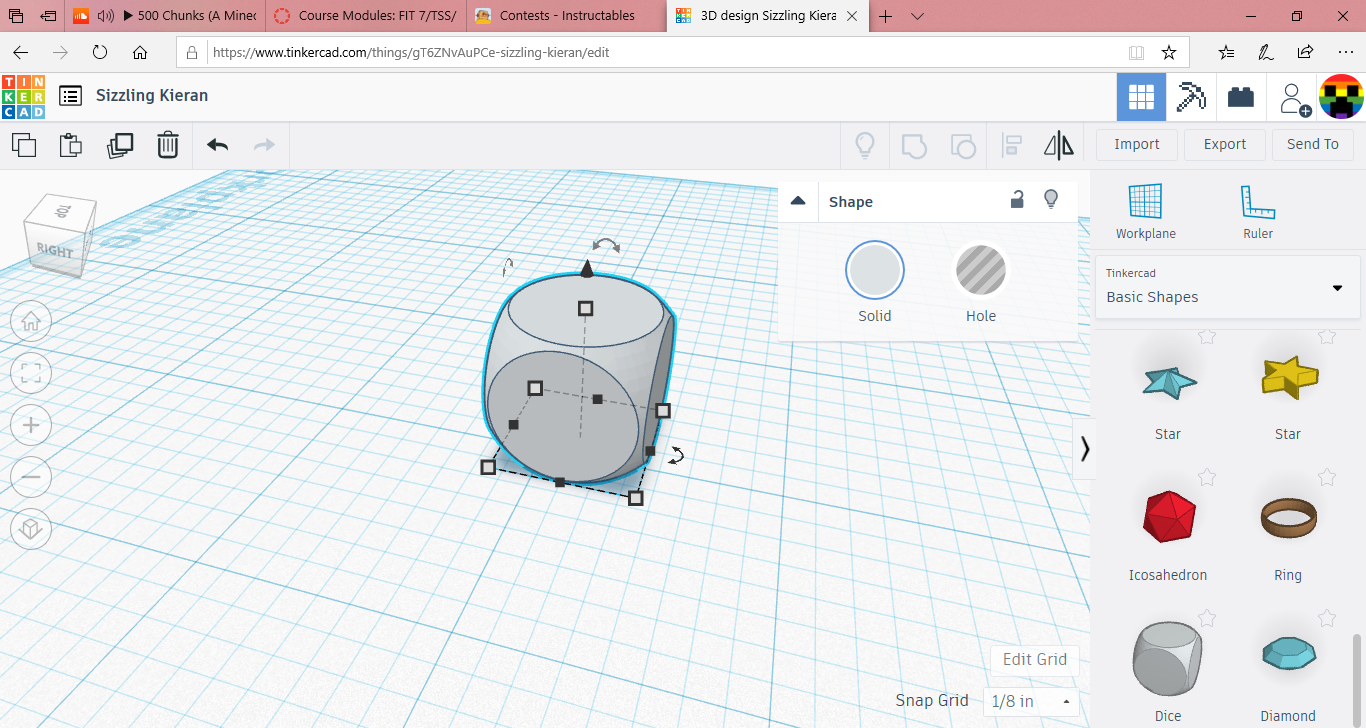
Task: Click the Show all lightbulb toolbar icon
Action: tap(865, 146)
